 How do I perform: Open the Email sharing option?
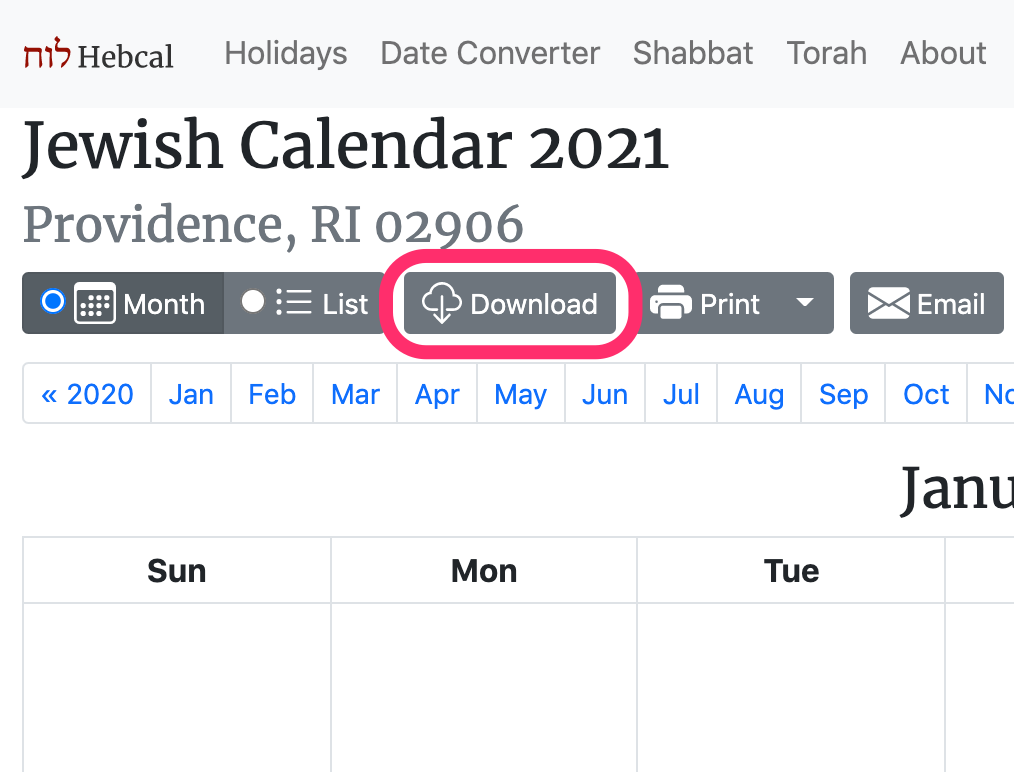pyautogui.click(x=927, y=303)
